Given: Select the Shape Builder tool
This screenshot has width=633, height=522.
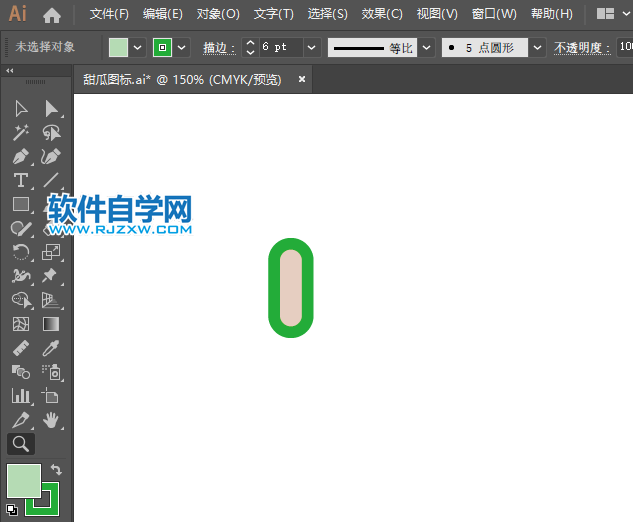Looking at the screenshot, I should pos(21,300).
